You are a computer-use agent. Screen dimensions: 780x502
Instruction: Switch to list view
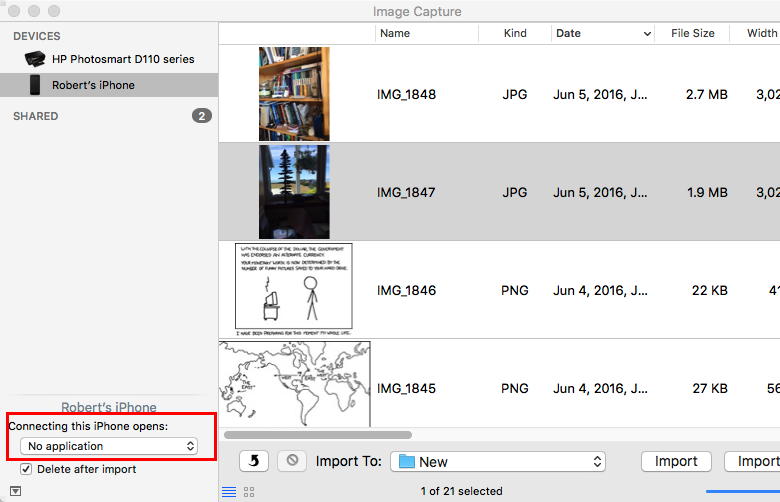point(229,491)
